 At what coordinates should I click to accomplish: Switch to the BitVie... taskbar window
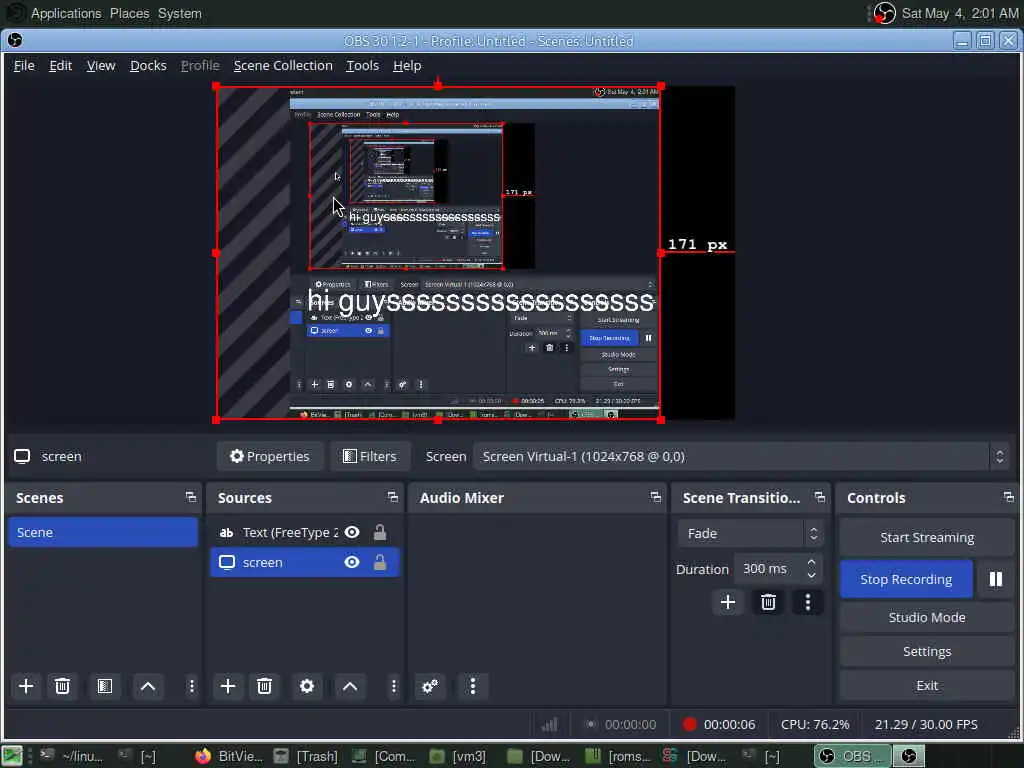tap(229, 756)
